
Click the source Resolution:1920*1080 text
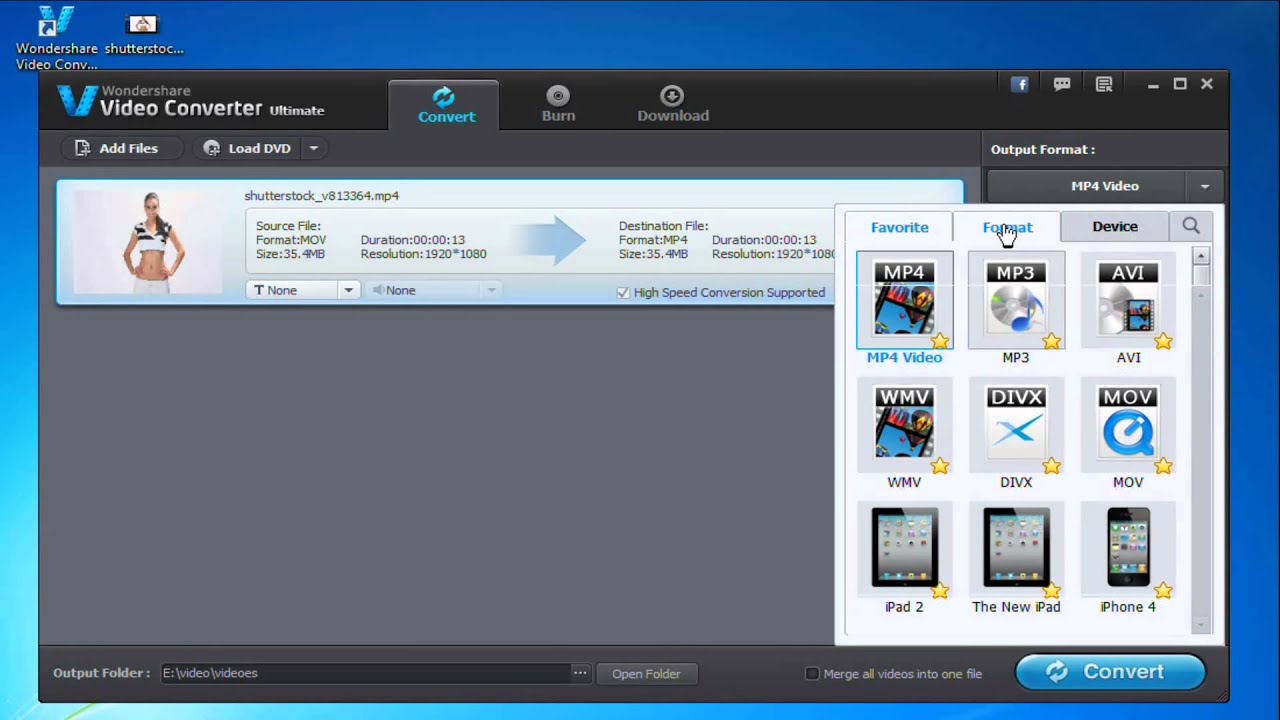(423, 254)
